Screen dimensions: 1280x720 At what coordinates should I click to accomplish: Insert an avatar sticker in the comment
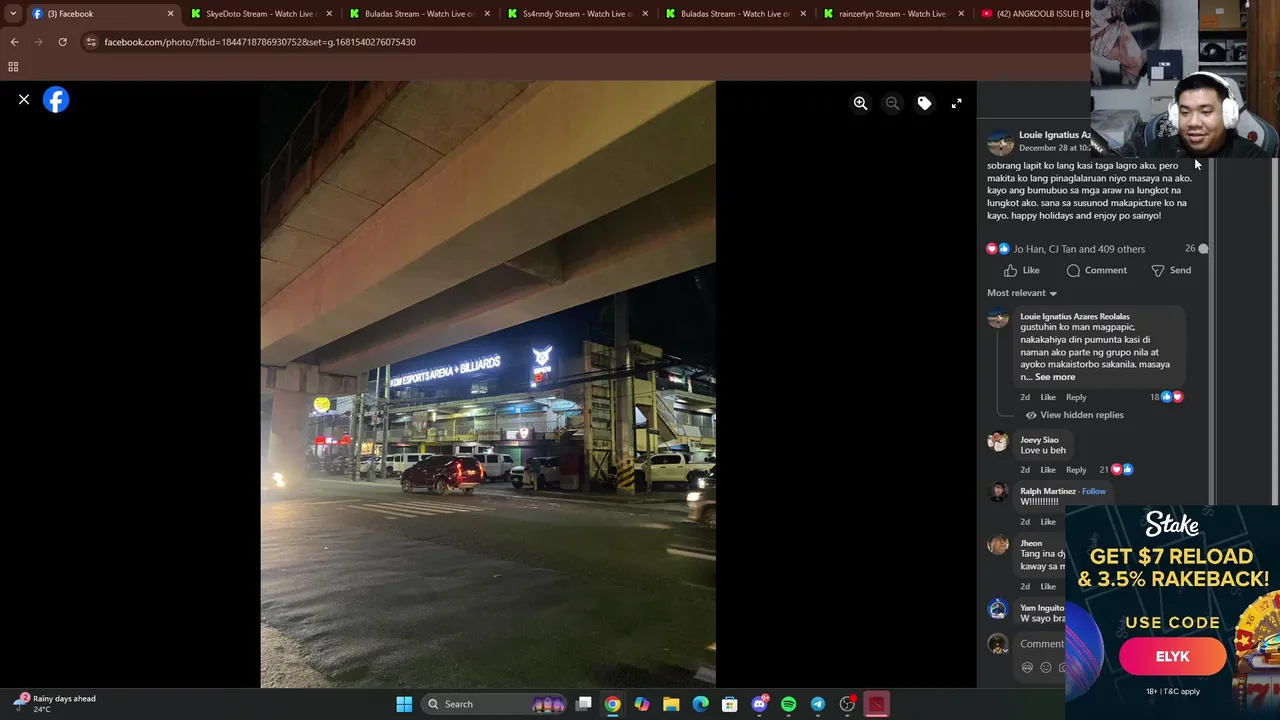tap(1027, 668)
